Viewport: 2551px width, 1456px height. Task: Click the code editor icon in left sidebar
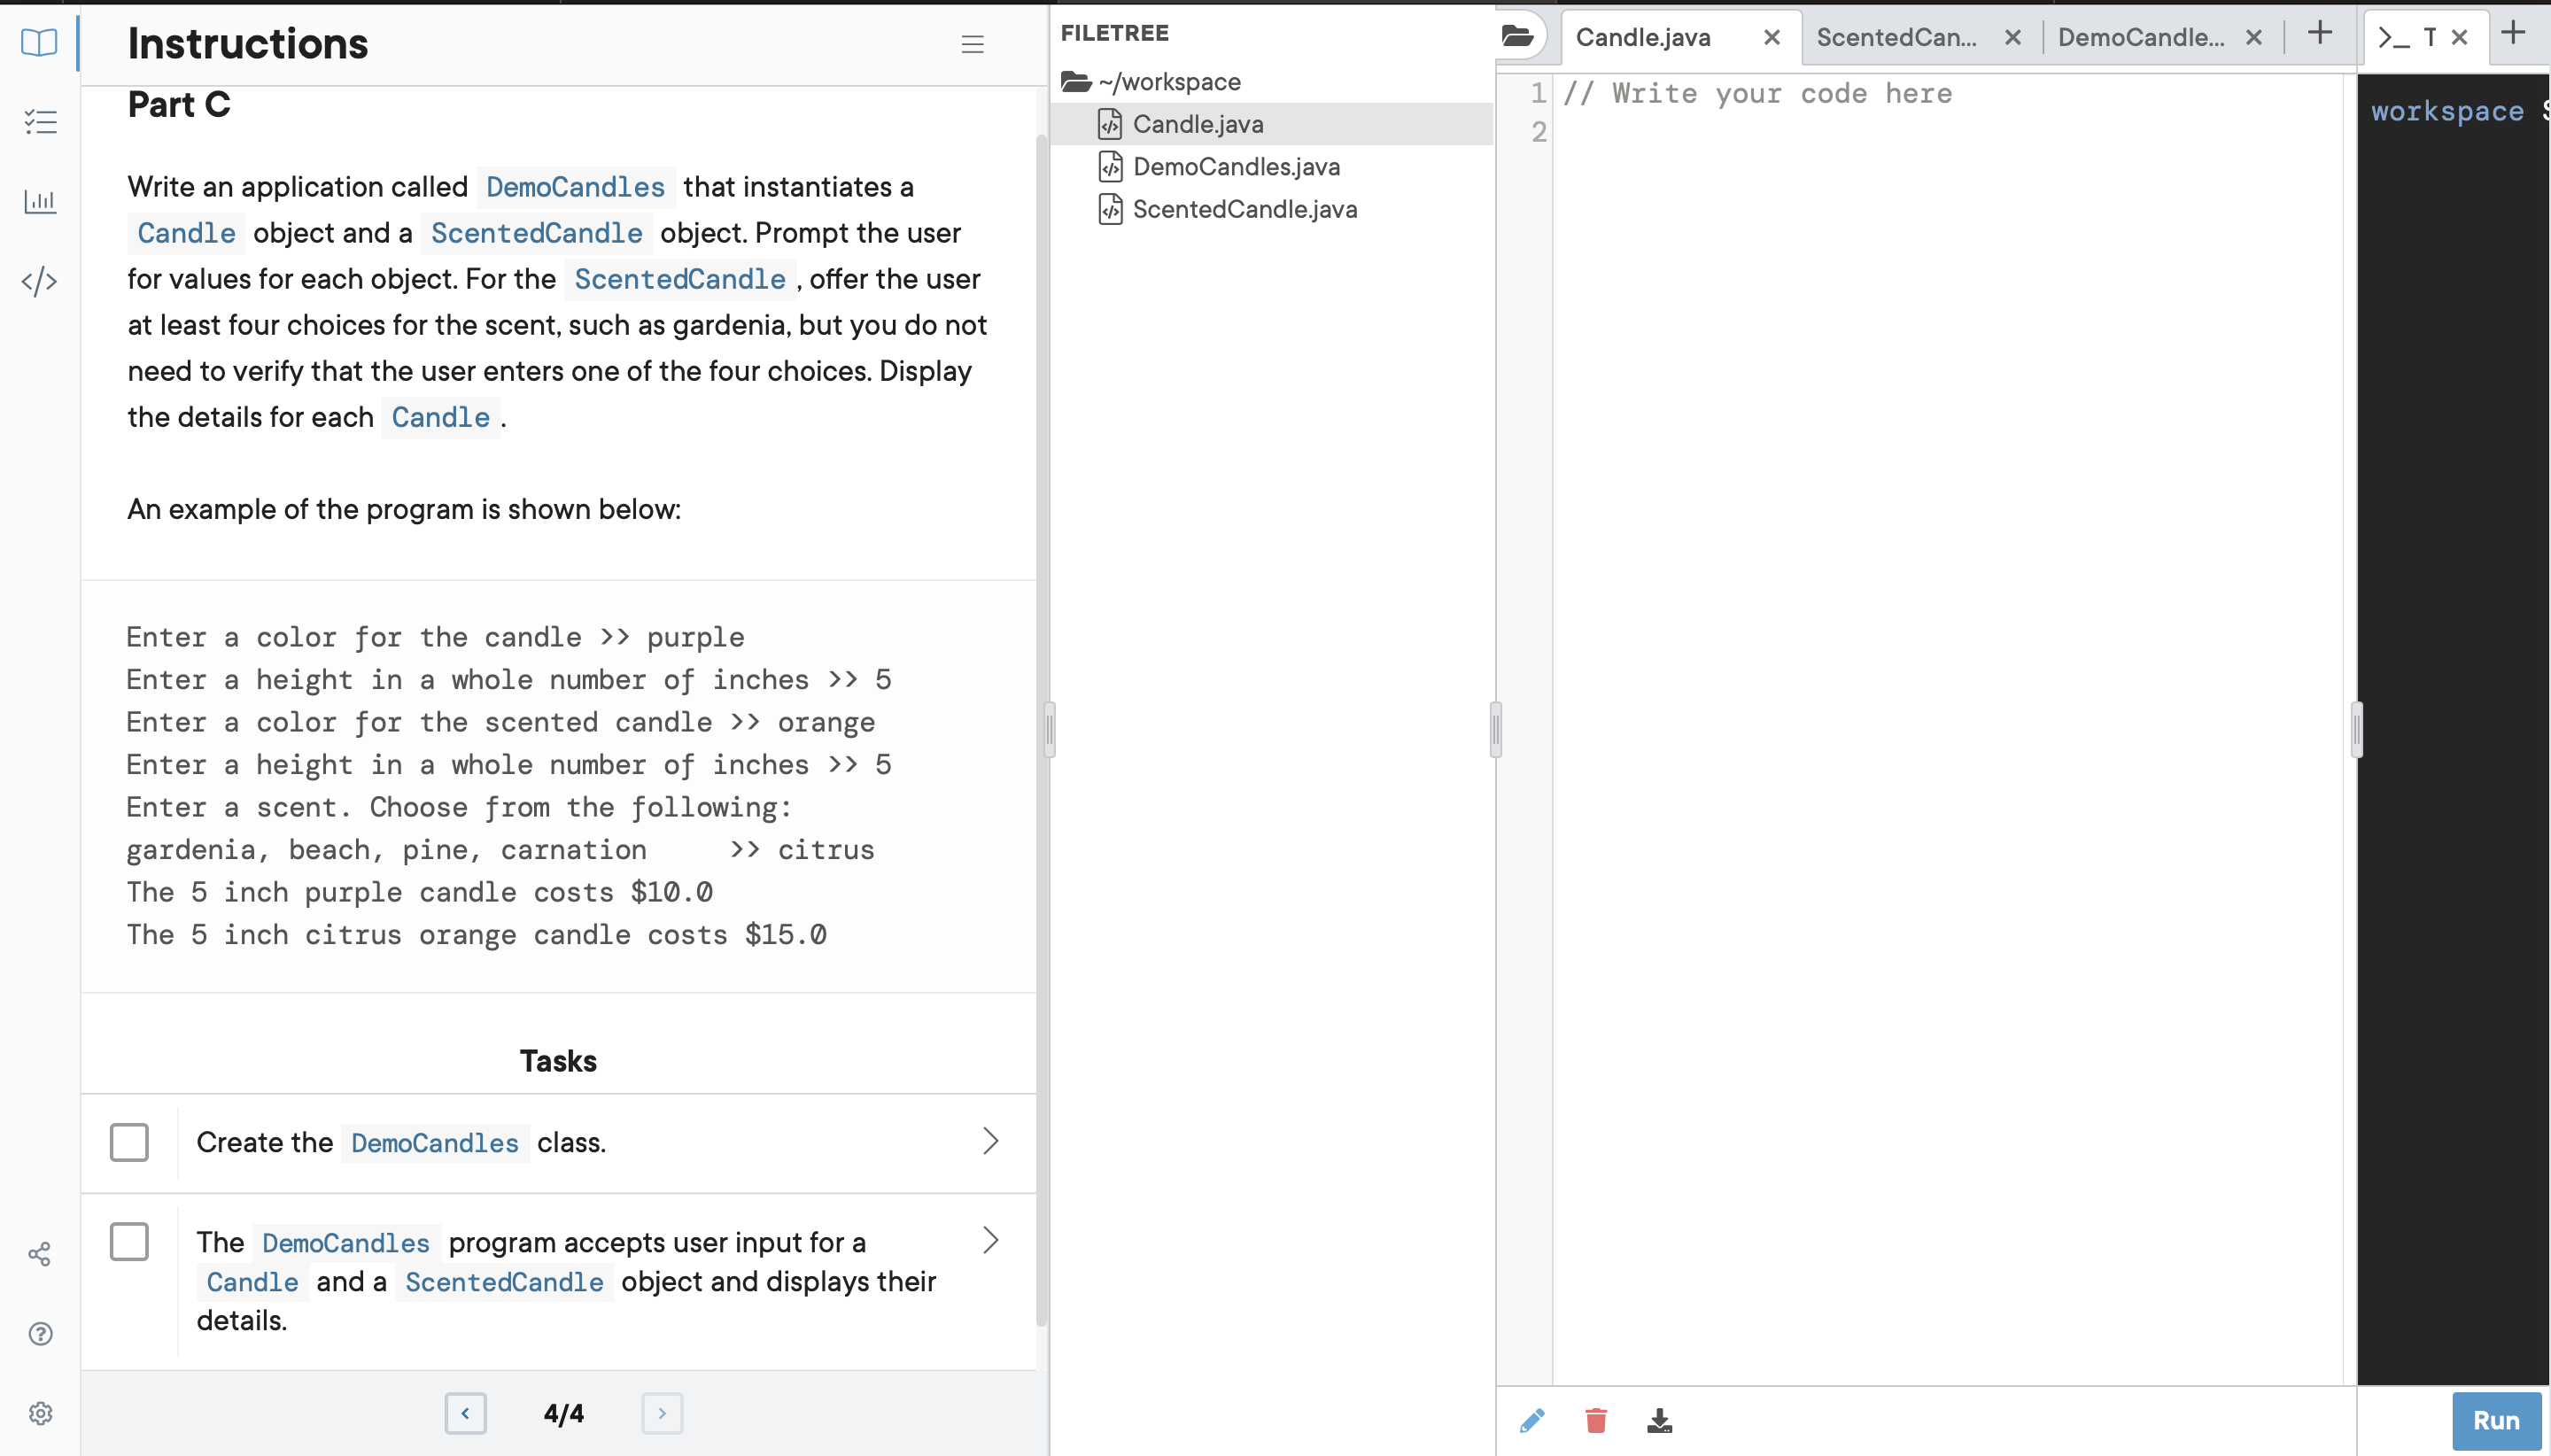click(x=39, y=282)
